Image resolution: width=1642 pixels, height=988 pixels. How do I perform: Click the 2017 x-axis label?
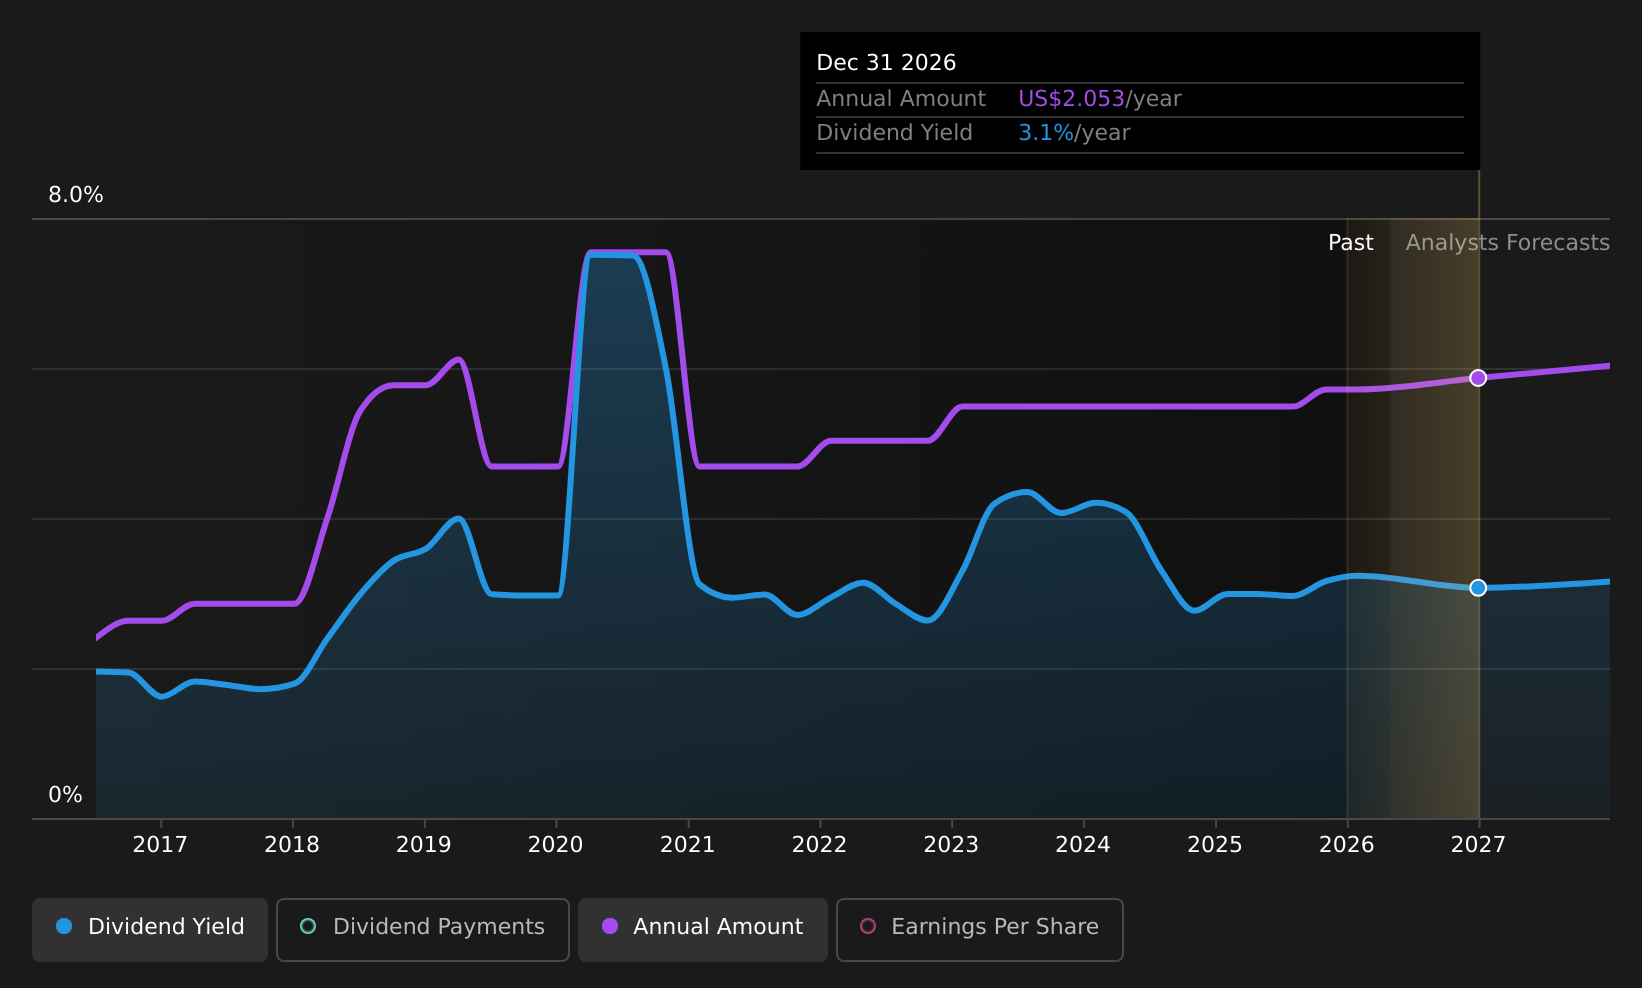[x=160, y=845]
